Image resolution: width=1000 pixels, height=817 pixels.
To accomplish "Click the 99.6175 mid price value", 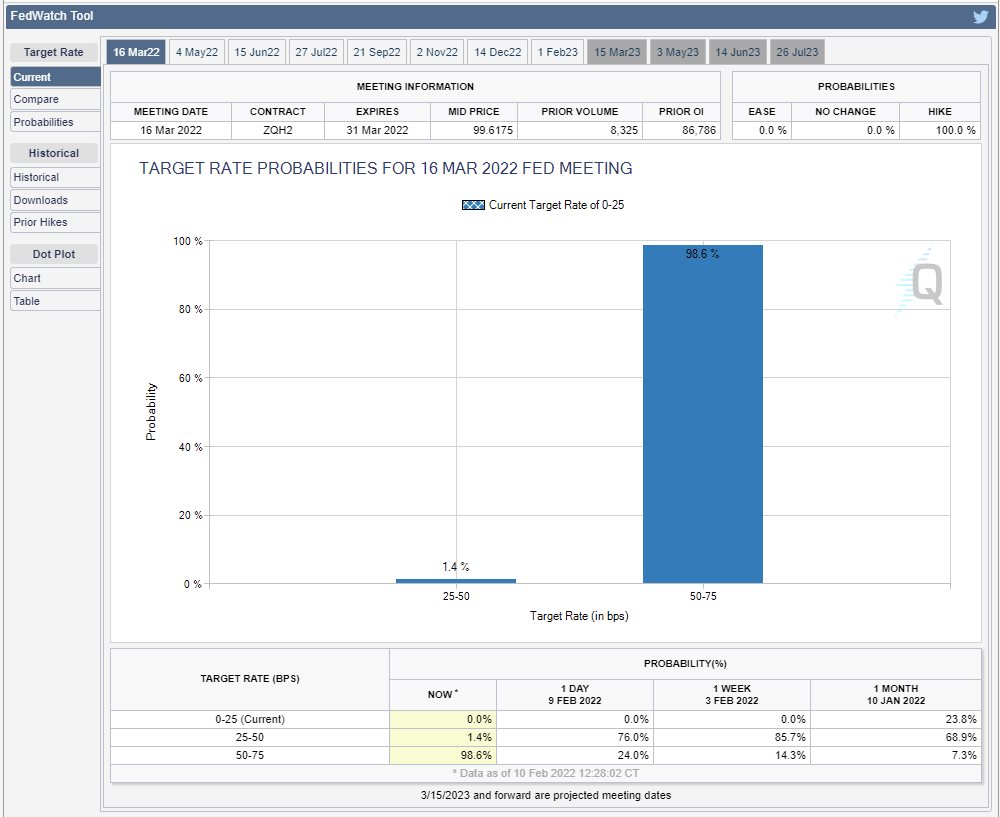I will coord(474,130).
